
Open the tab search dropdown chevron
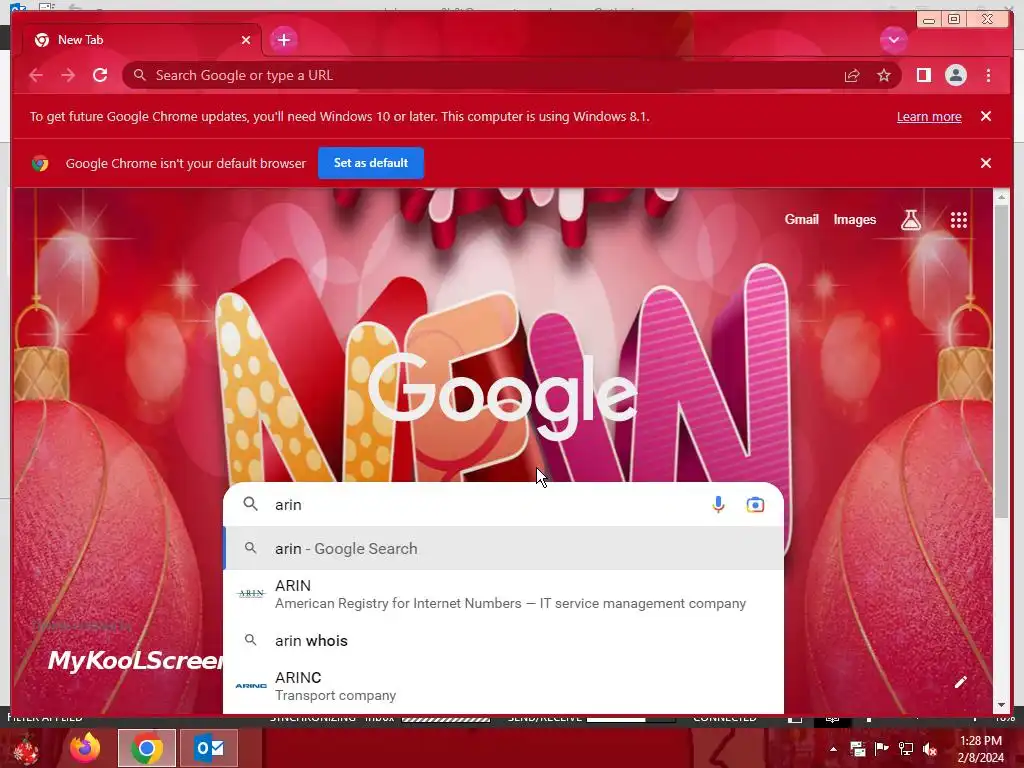pos(893,40)
